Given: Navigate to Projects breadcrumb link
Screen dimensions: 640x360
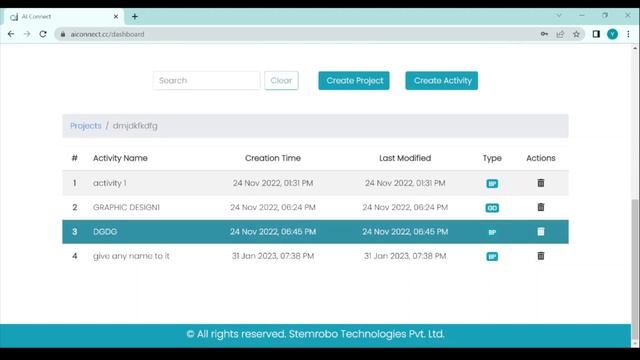Looking at the screenshot, I should (86, 126).
